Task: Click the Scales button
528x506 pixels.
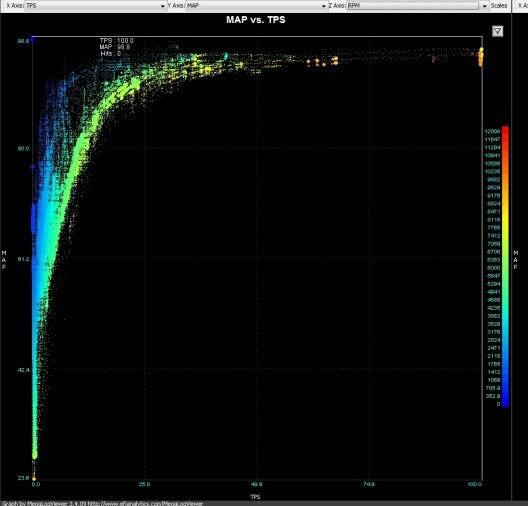Action: (499, 6)
